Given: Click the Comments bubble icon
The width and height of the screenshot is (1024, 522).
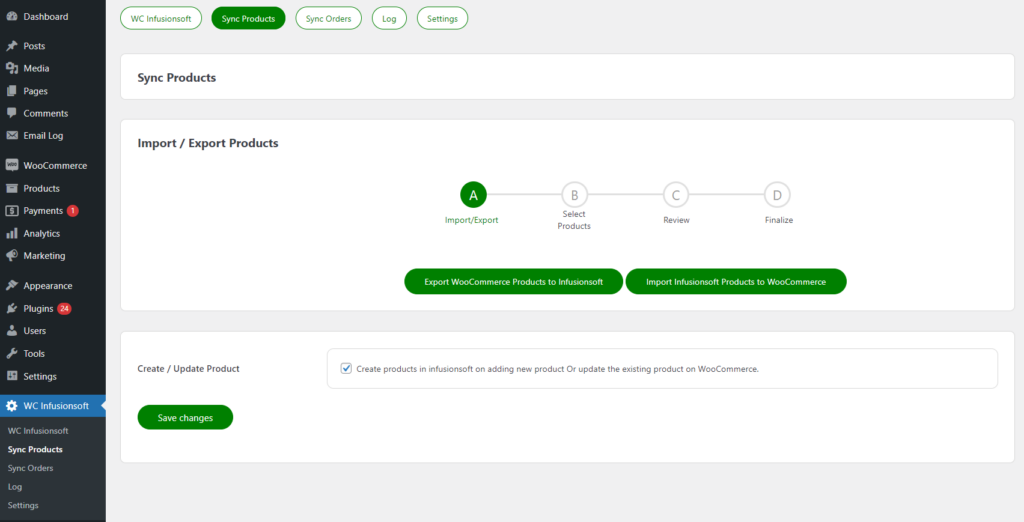Looking at the screenshot, I should 12,113.
